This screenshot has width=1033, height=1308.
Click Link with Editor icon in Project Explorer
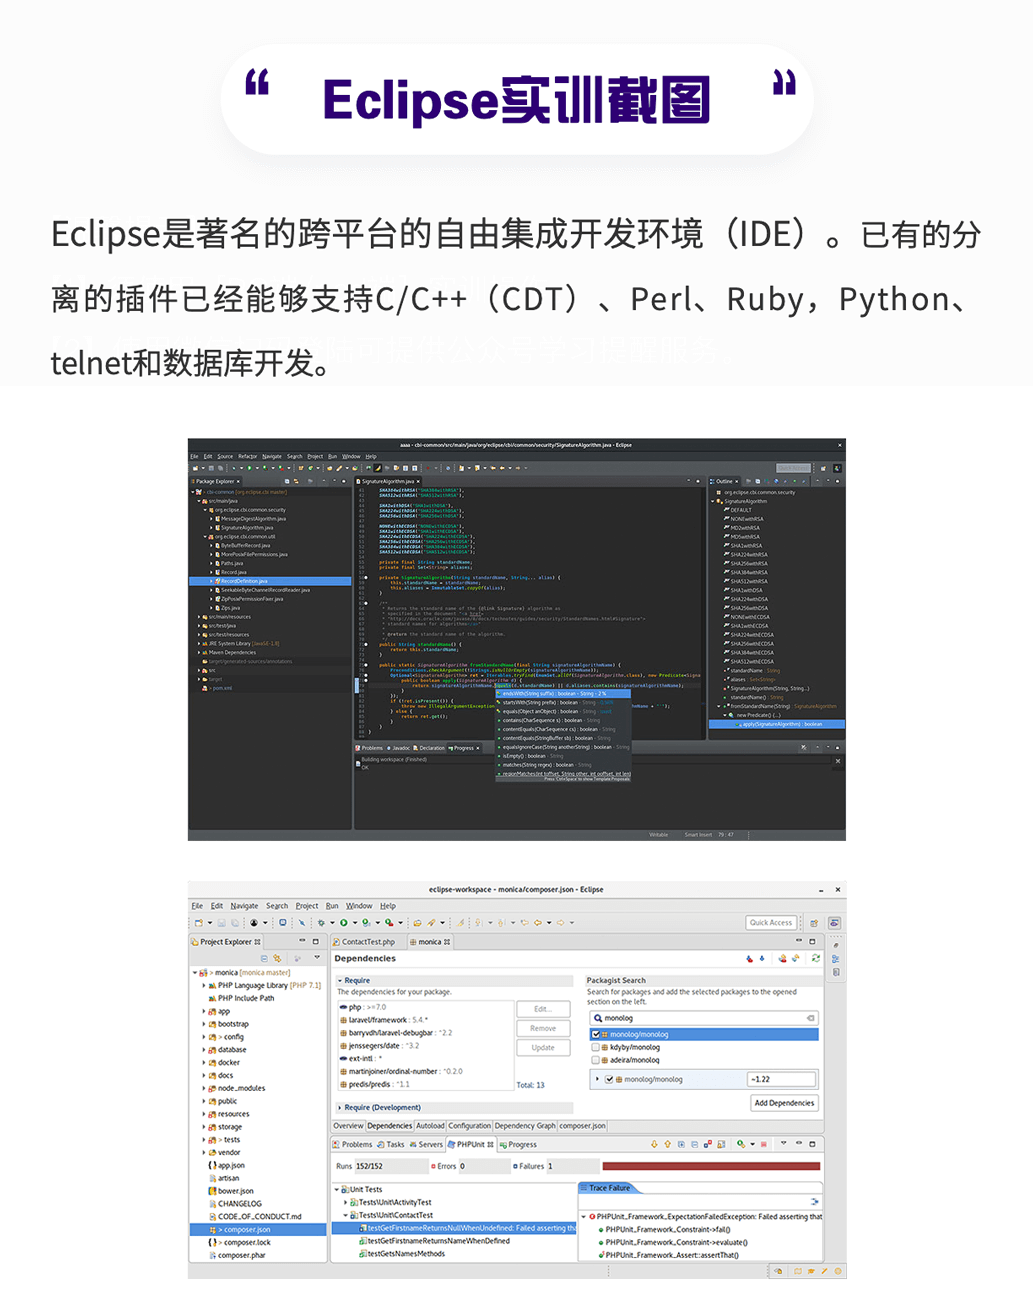tap(277, 958)
